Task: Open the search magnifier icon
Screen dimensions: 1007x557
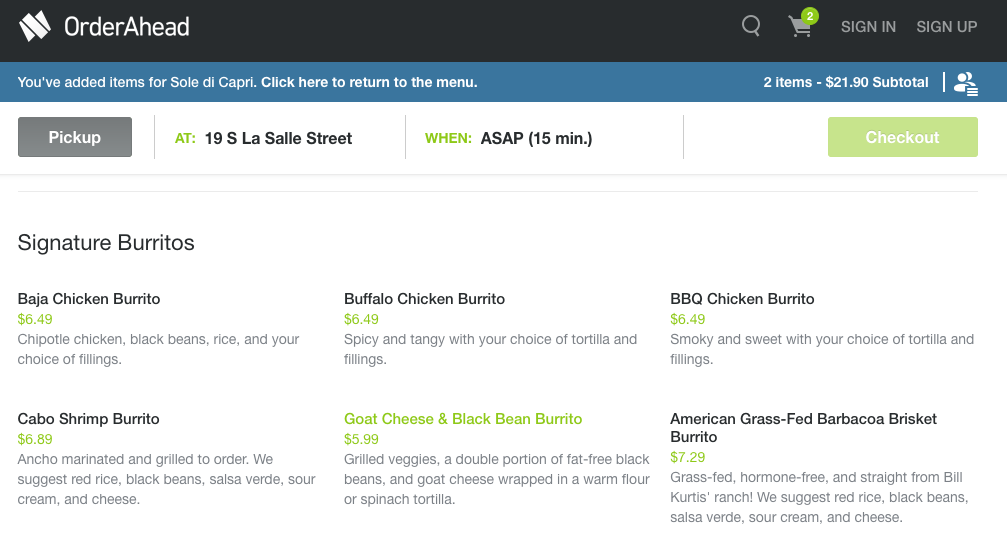Action: point(751,26)
